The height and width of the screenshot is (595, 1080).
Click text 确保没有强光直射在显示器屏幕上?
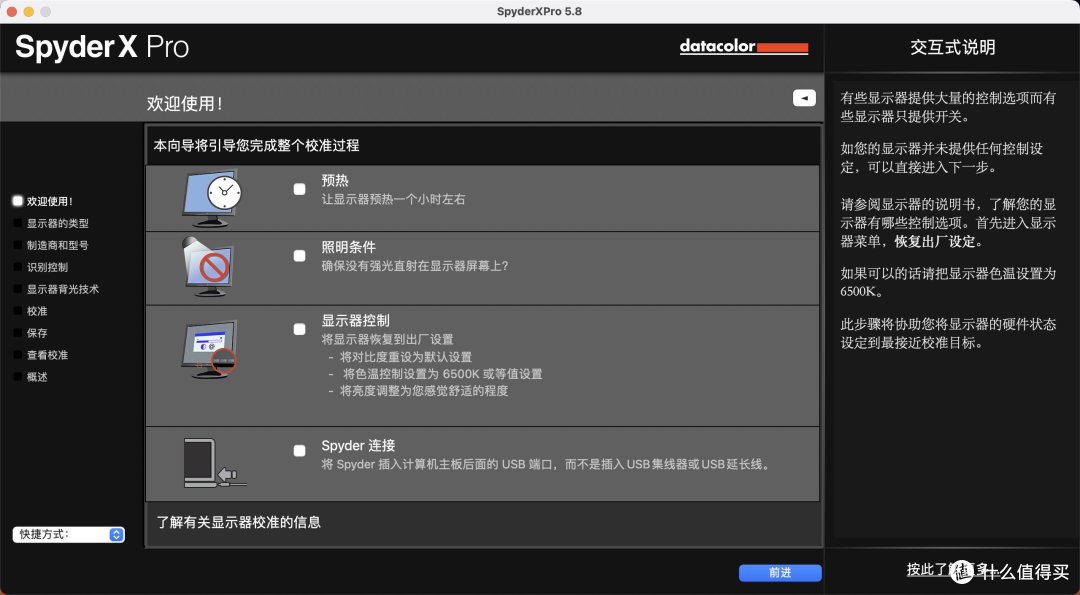point(415,266)
